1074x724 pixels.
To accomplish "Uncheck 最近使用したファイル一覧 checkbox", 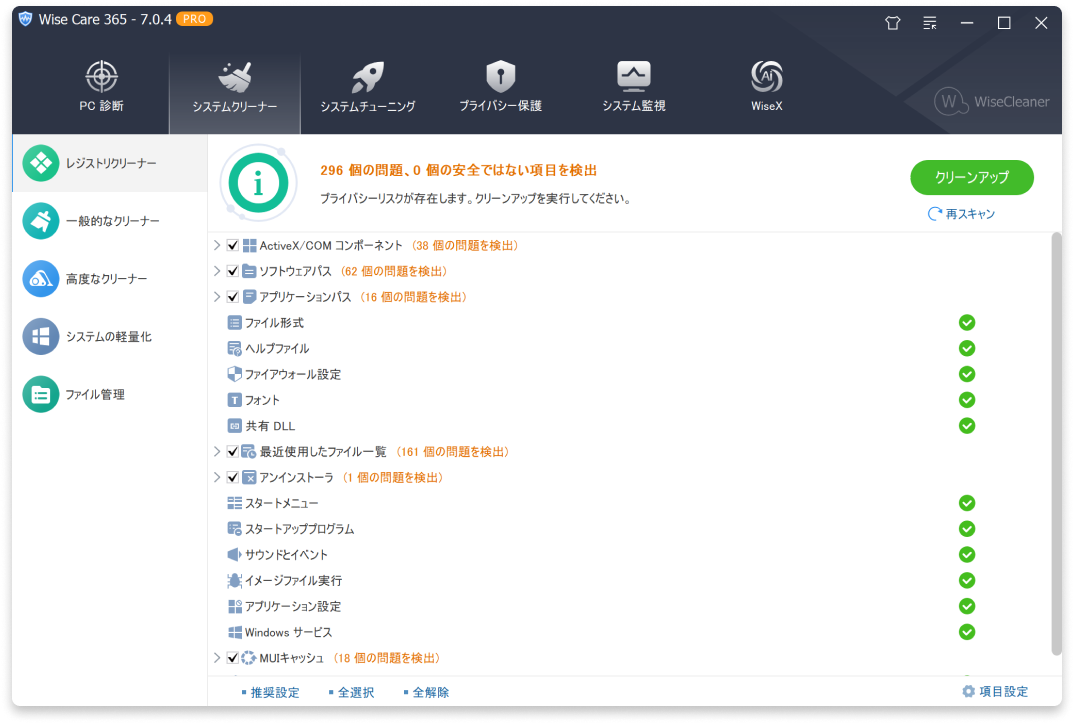I will pos(233,452).
